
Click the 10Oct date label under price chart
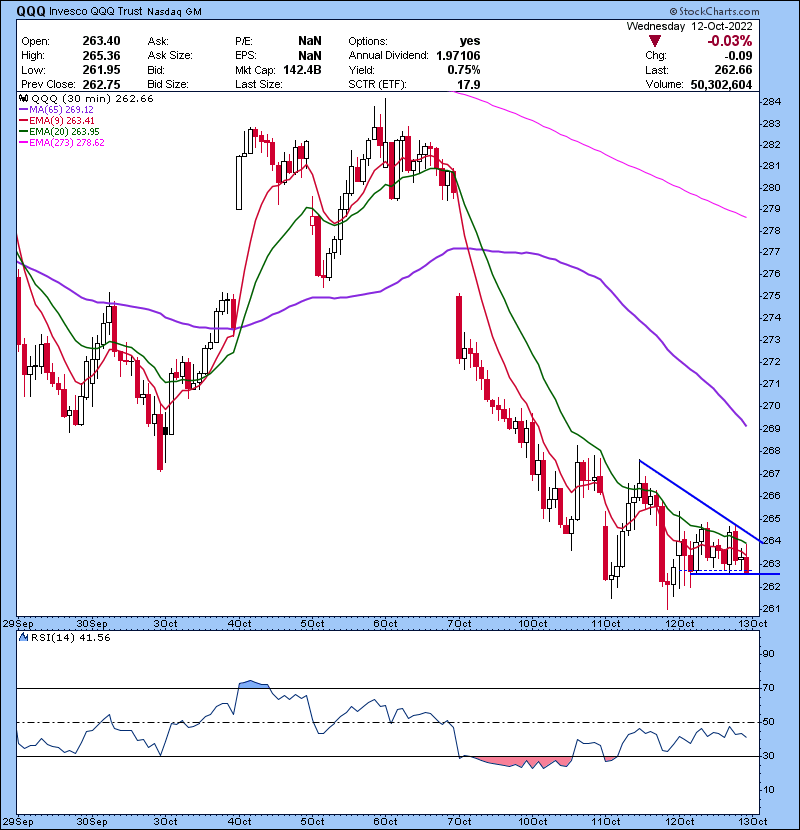click(x=533, y=624)
